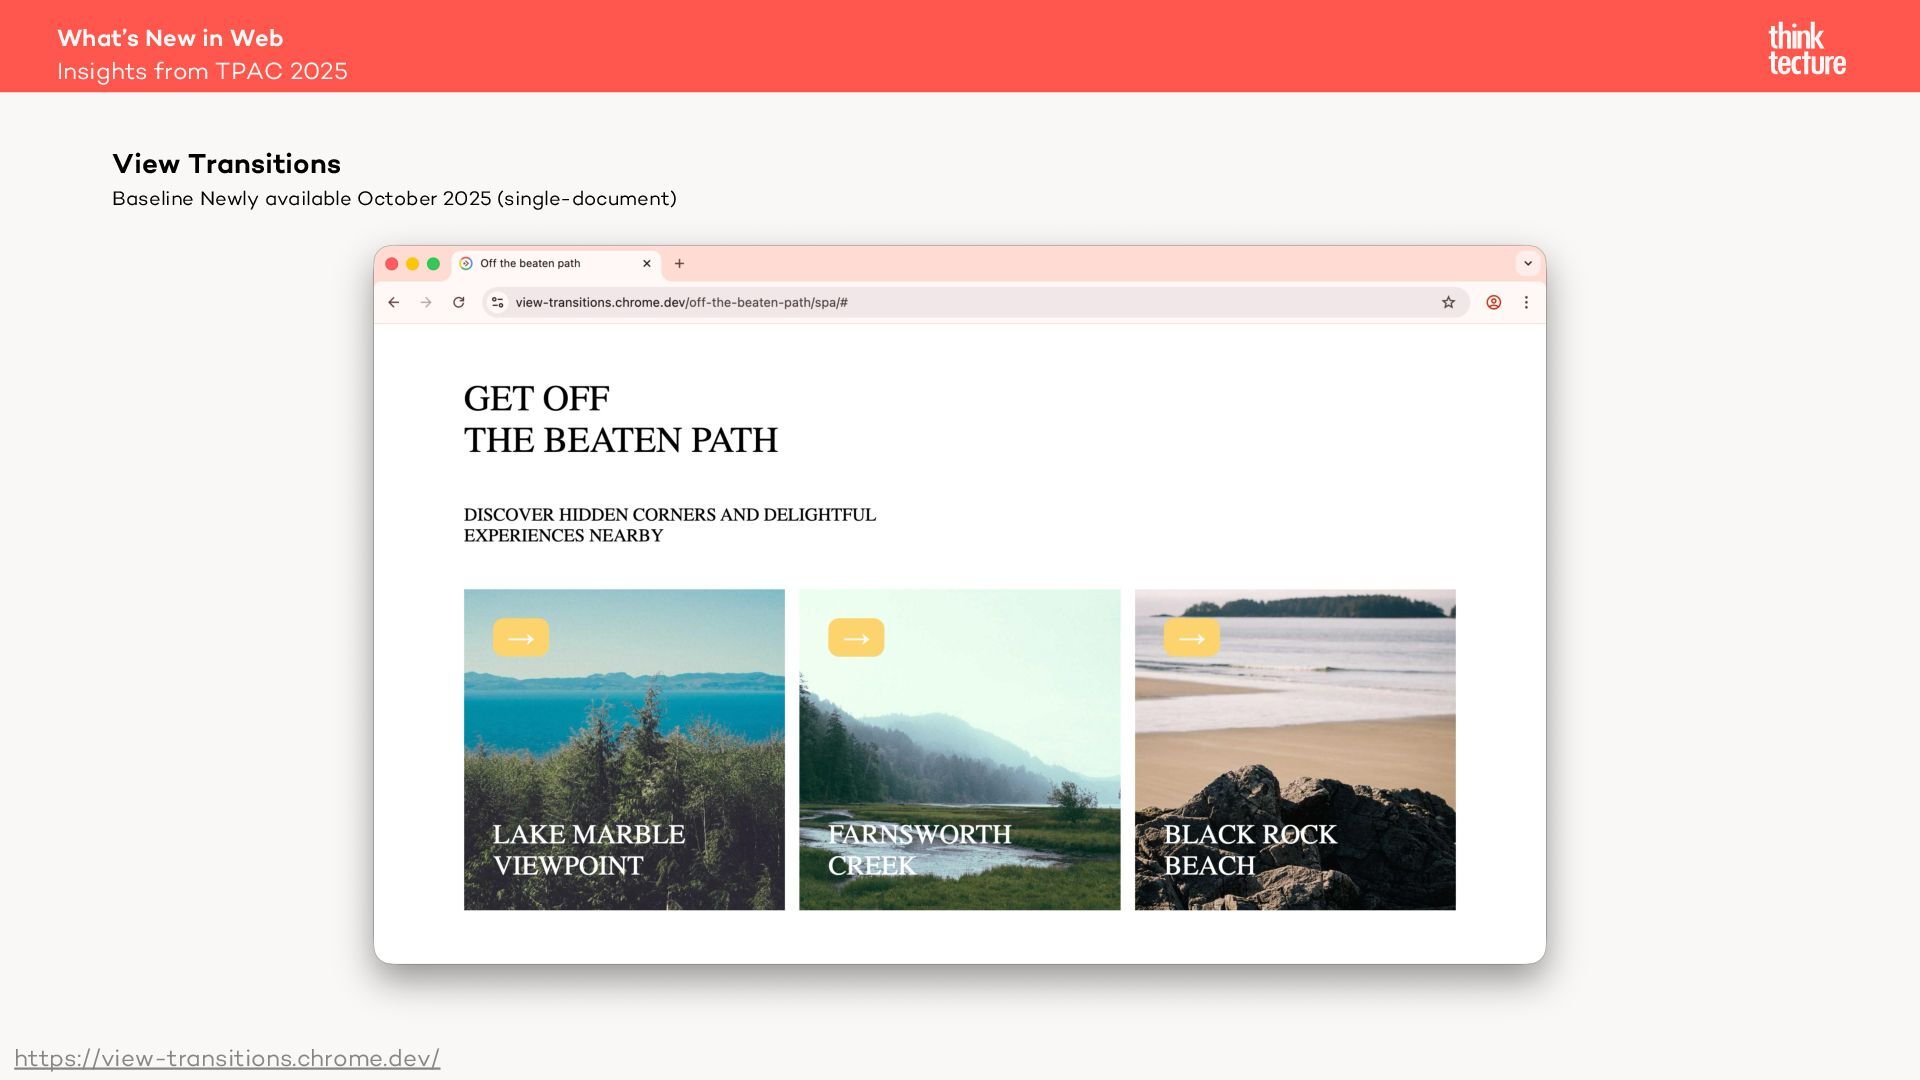The width and height of the screenshot is (1920, 1080).
Task: Expand the tab search dropdown chevron
Action: pyautogui.click(x=1527, y=264)
